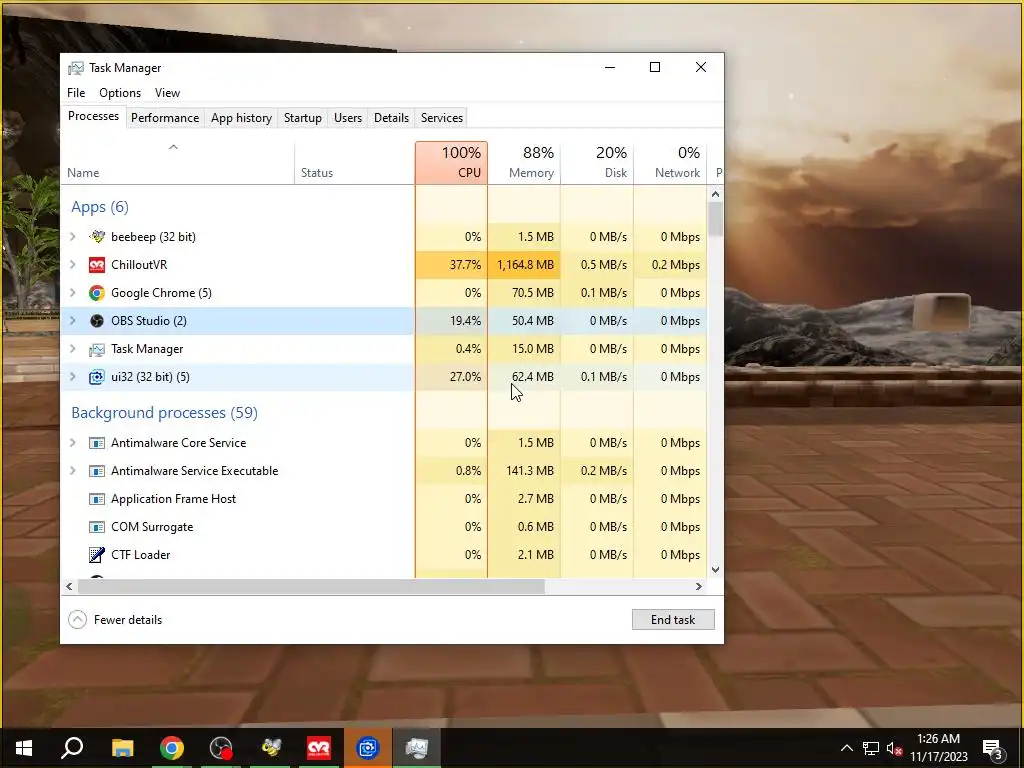Screen dimensions: 1024x768
Task: Click the Google Chrome process icon
Action: click(x=97, y=293)
